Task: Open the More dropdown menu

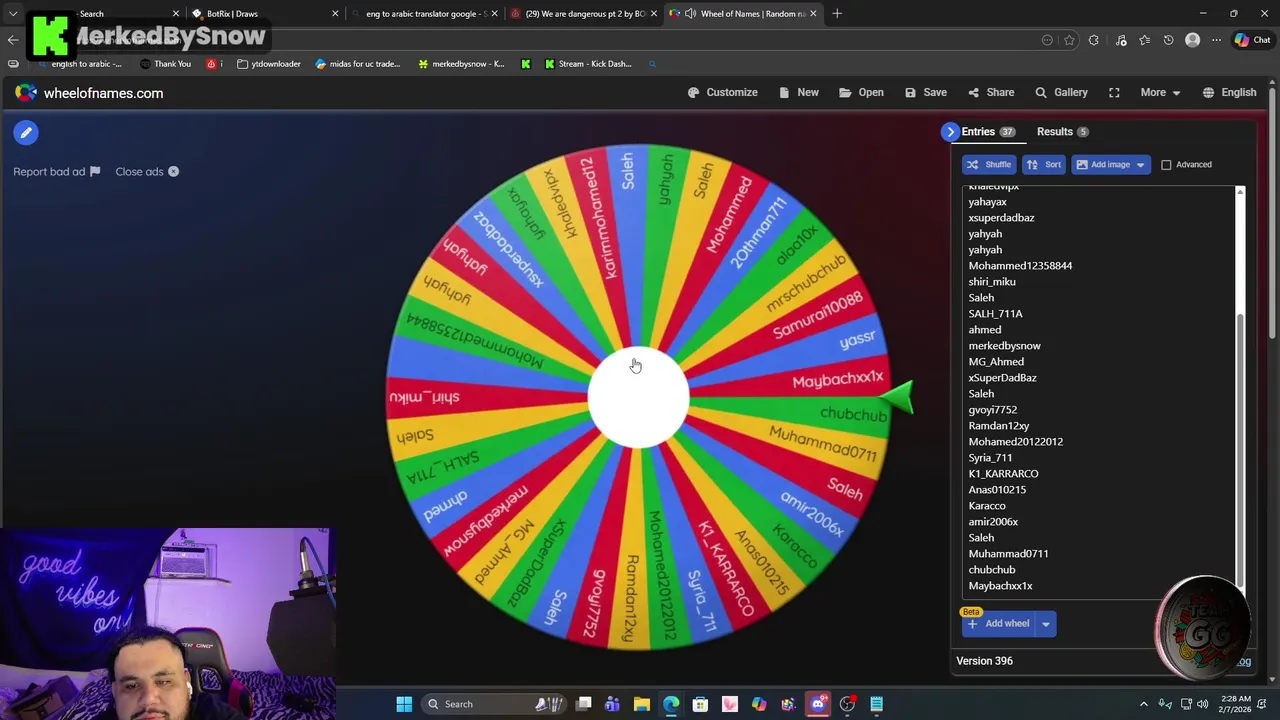Action: (1160, 93)
